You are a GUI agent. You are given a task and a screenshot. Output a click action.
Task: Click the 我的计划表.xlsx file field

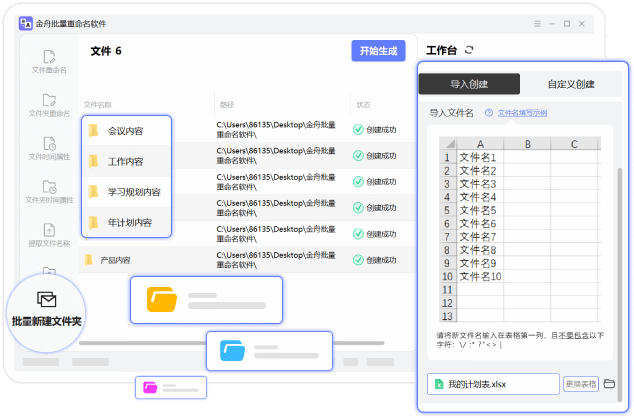coord(493,384)
